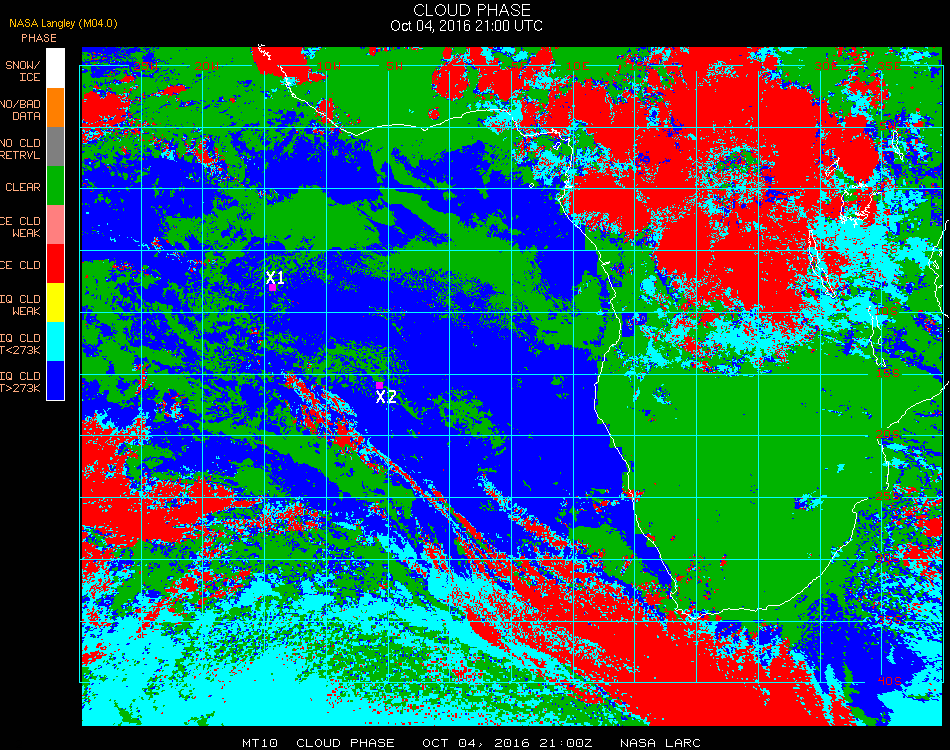The height and width of the screenshot is (750, 950).
Task: Click the 5S latitude label
Action: coord(889,250)
